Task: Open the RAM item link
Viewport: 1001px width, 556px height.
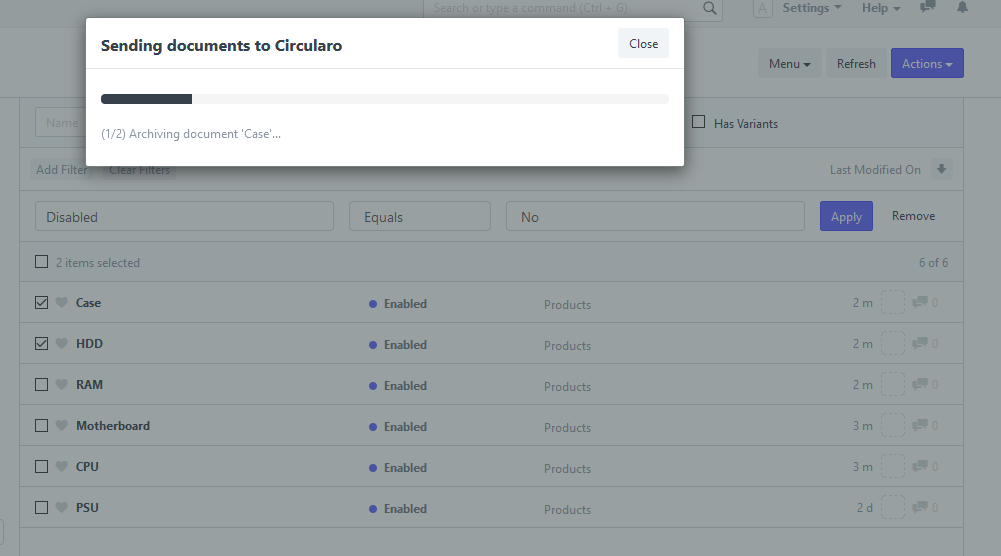Action: (x=89, y=384)
